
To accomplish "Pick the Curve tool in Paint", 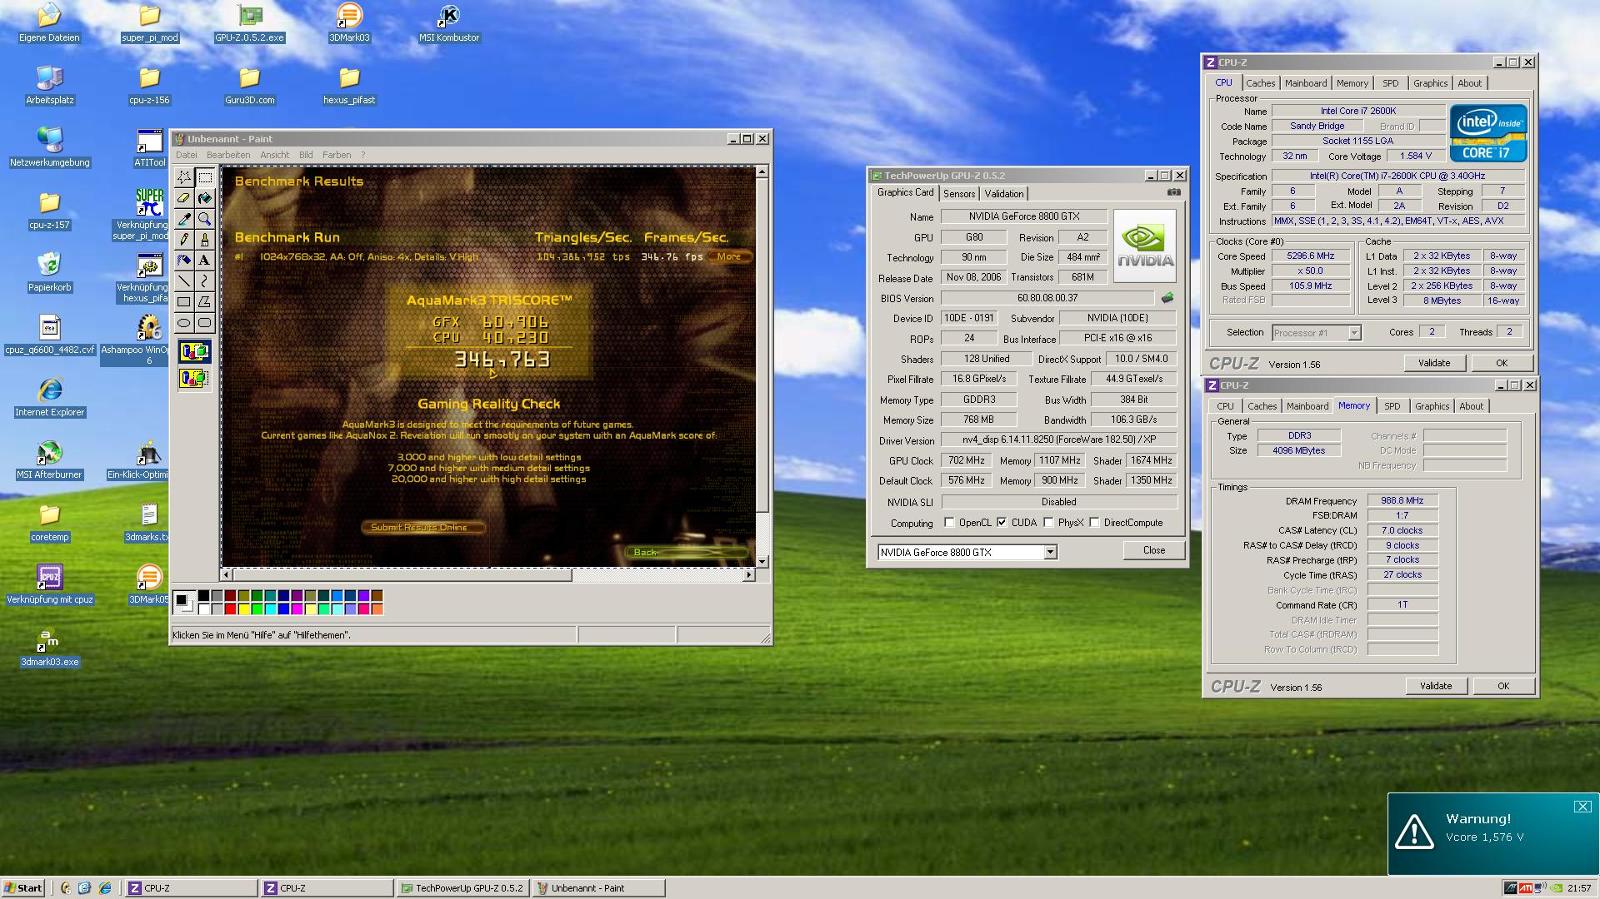I will (x=205, y=281).
